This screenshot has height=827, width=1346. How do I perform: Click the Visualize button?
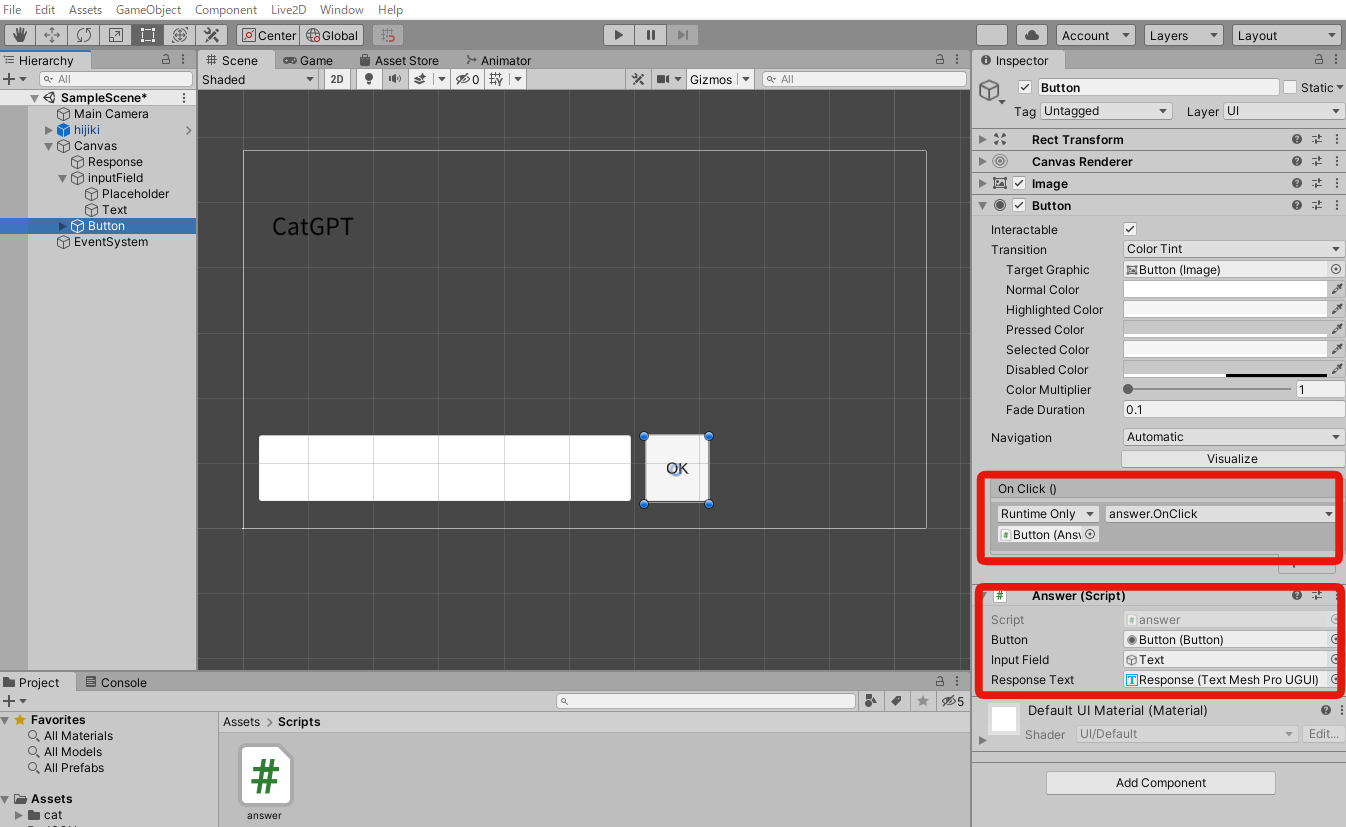tap(1232, 458)
